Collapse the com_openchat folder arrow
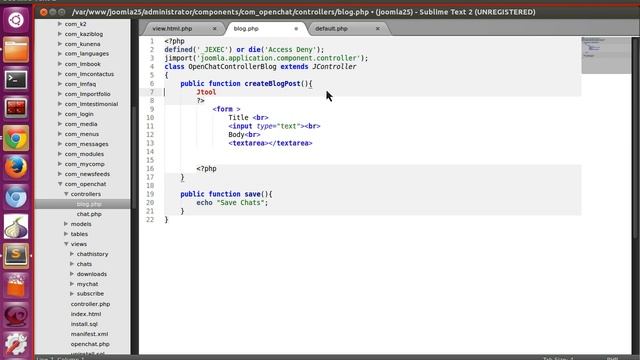The image size is (640, 360). coord(60,184)
